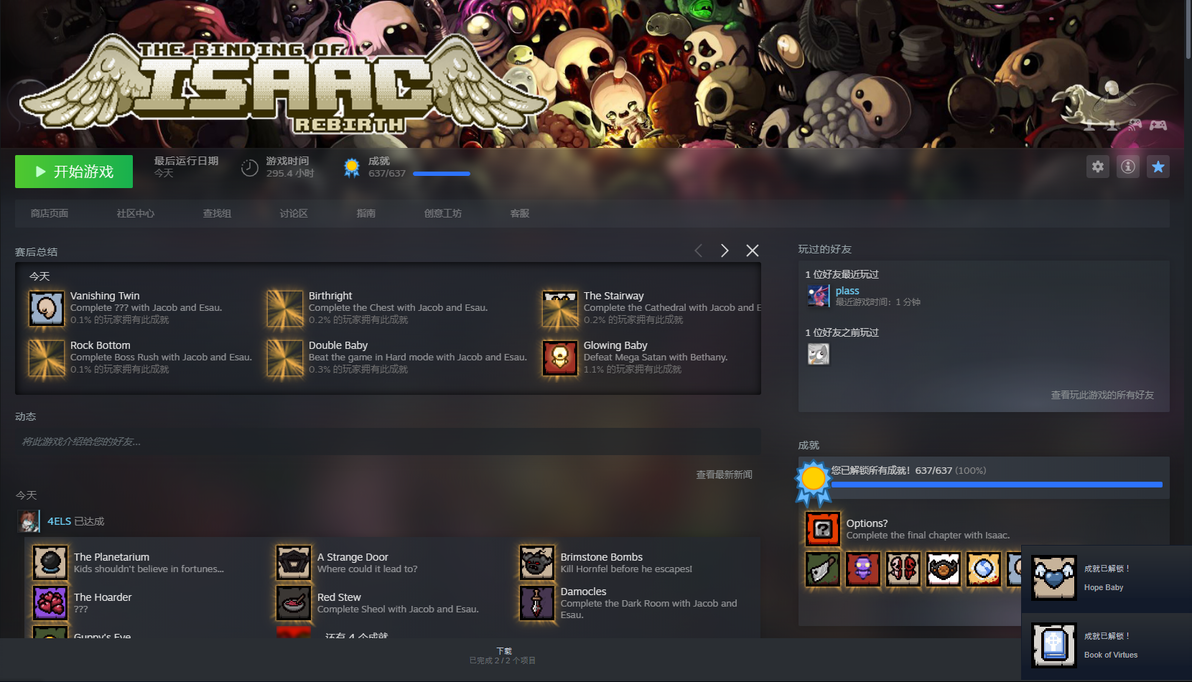Click header achievement progress bar
Screen dimensions: 1192x682
tap(442, 174)
